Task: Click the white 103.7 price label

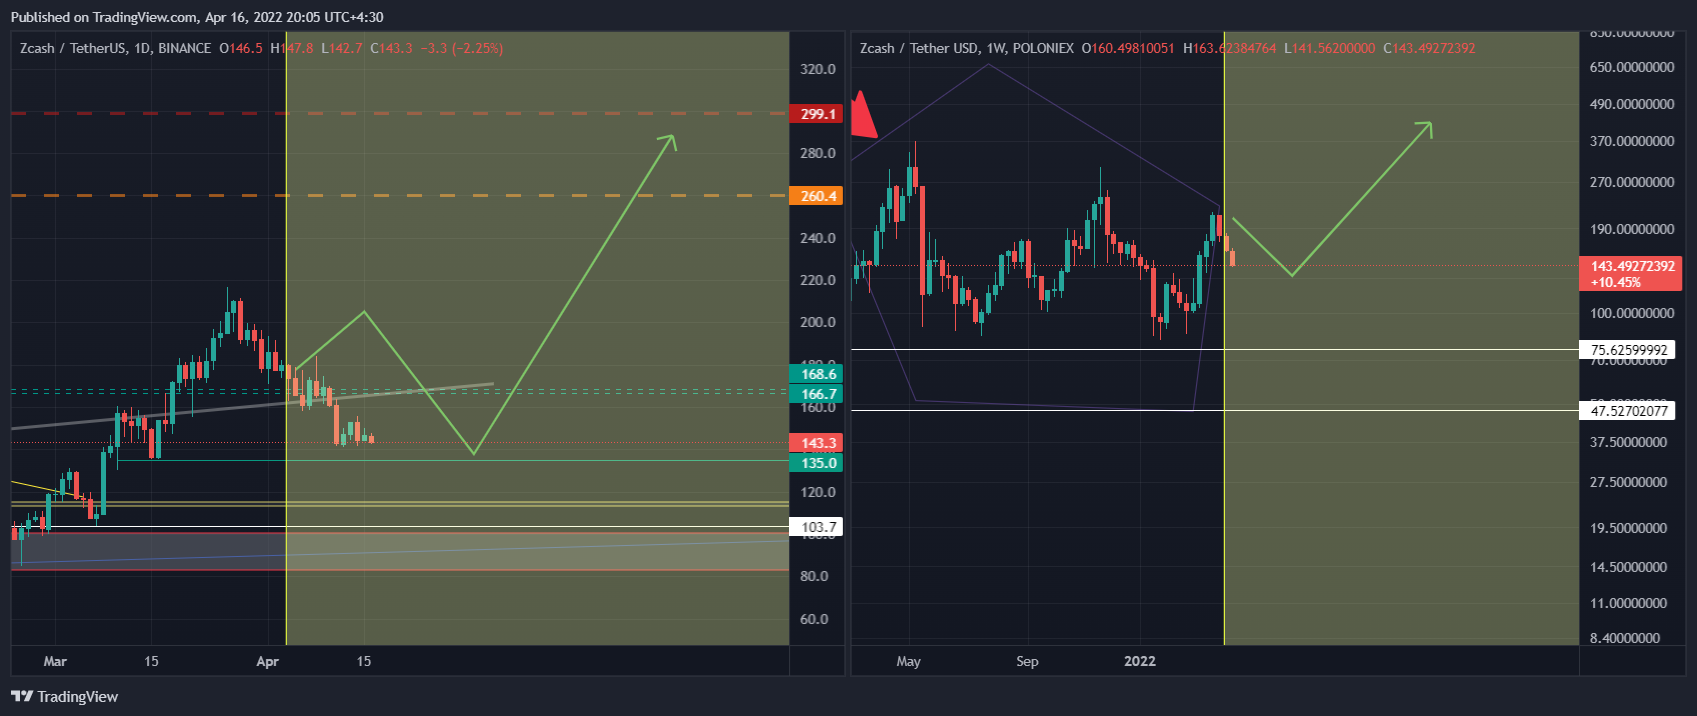Action: point(816,527)
